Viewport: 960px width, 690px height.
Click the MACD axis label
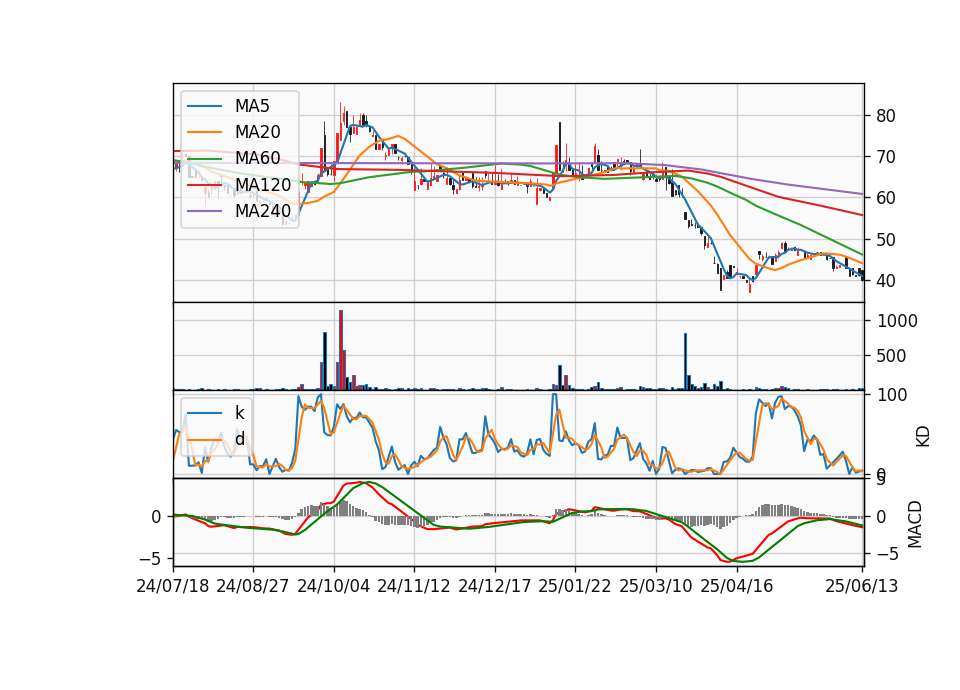[915, 524]
